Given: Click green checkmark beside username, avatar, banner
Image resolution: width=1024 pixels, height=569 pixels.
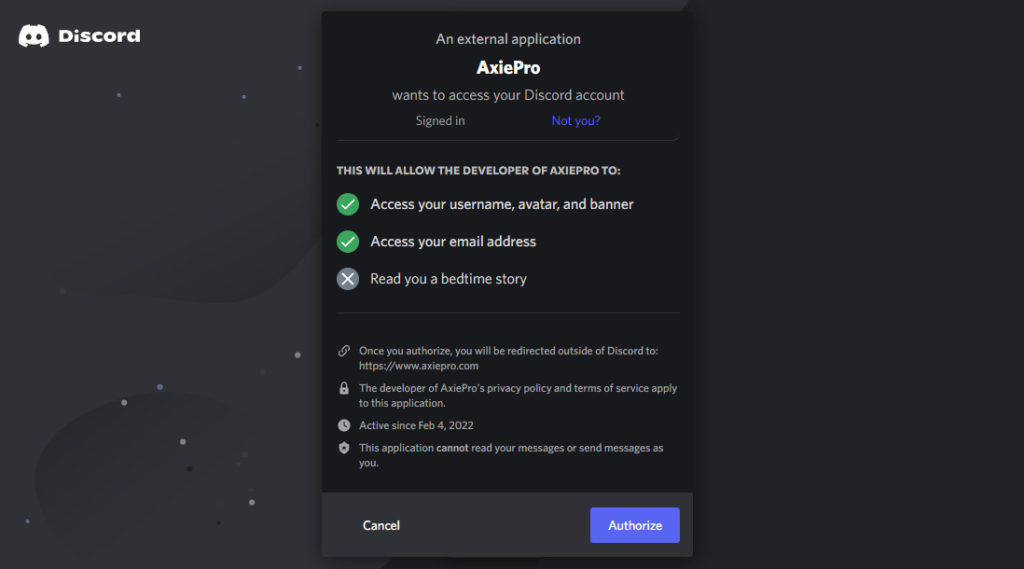Looking at the screenshot, I should [x=348, y=204].
